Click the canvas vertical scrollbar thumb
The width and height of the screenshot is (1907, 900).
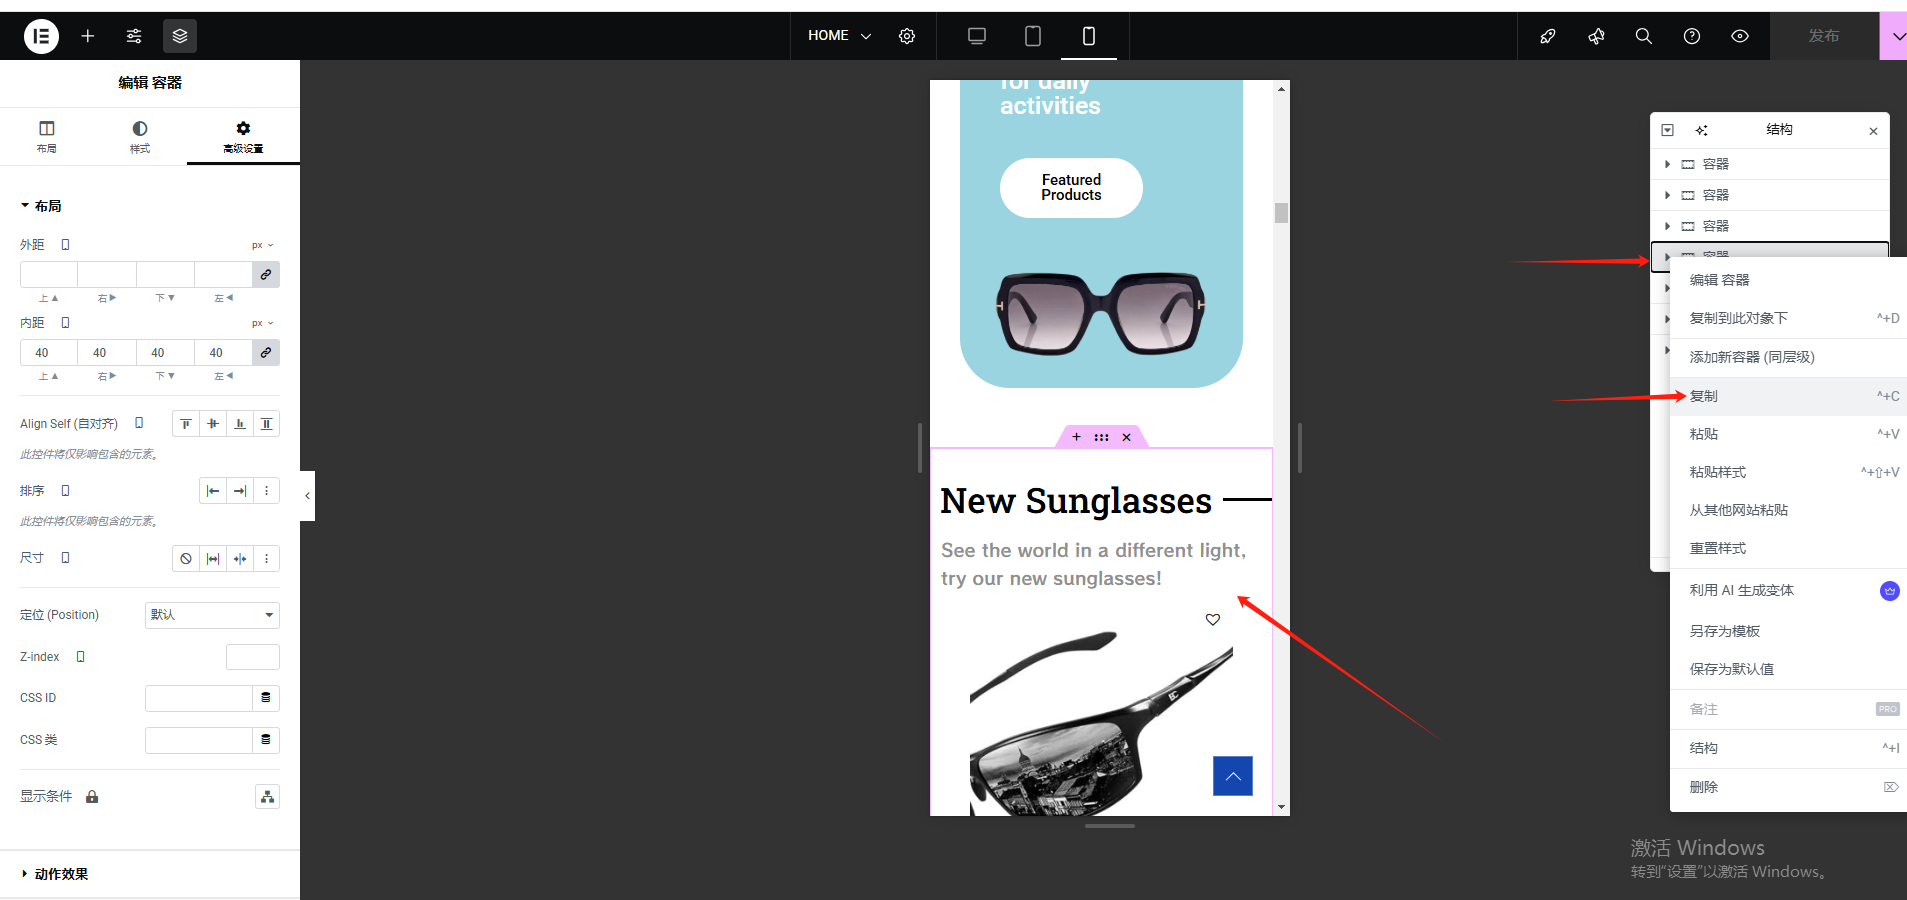pyautogui.click(x=1281, y=213)
